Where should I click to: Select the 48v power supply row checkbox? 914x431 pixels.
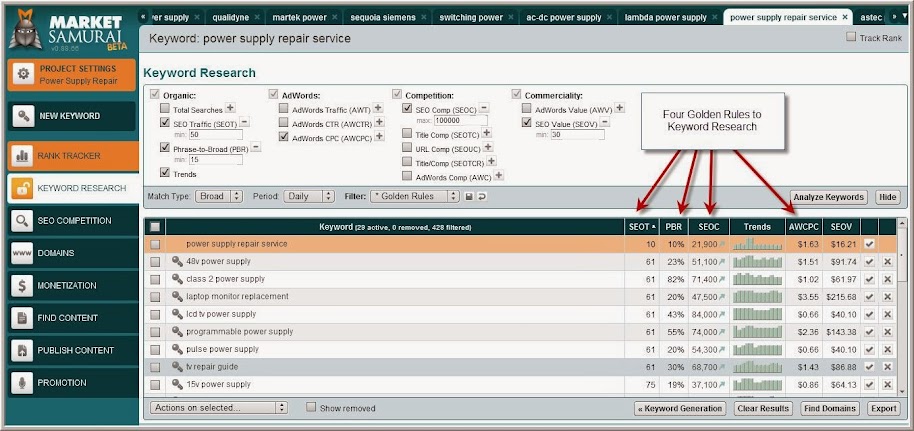[x=155, y=262]
